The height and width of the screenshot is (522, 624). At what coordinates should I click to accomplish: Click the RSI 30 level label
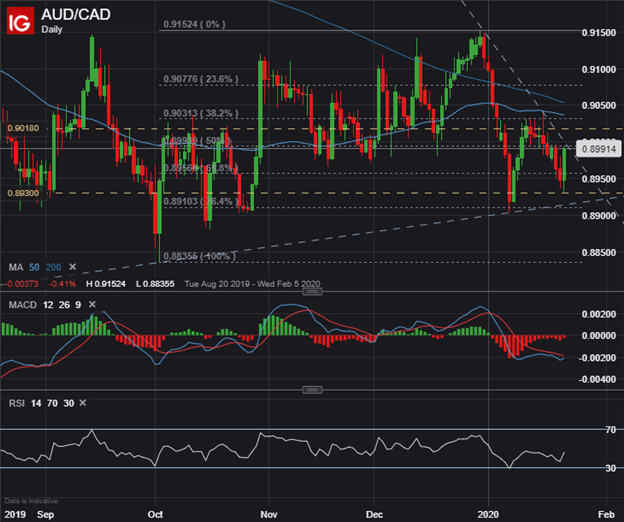pos(611,468)
